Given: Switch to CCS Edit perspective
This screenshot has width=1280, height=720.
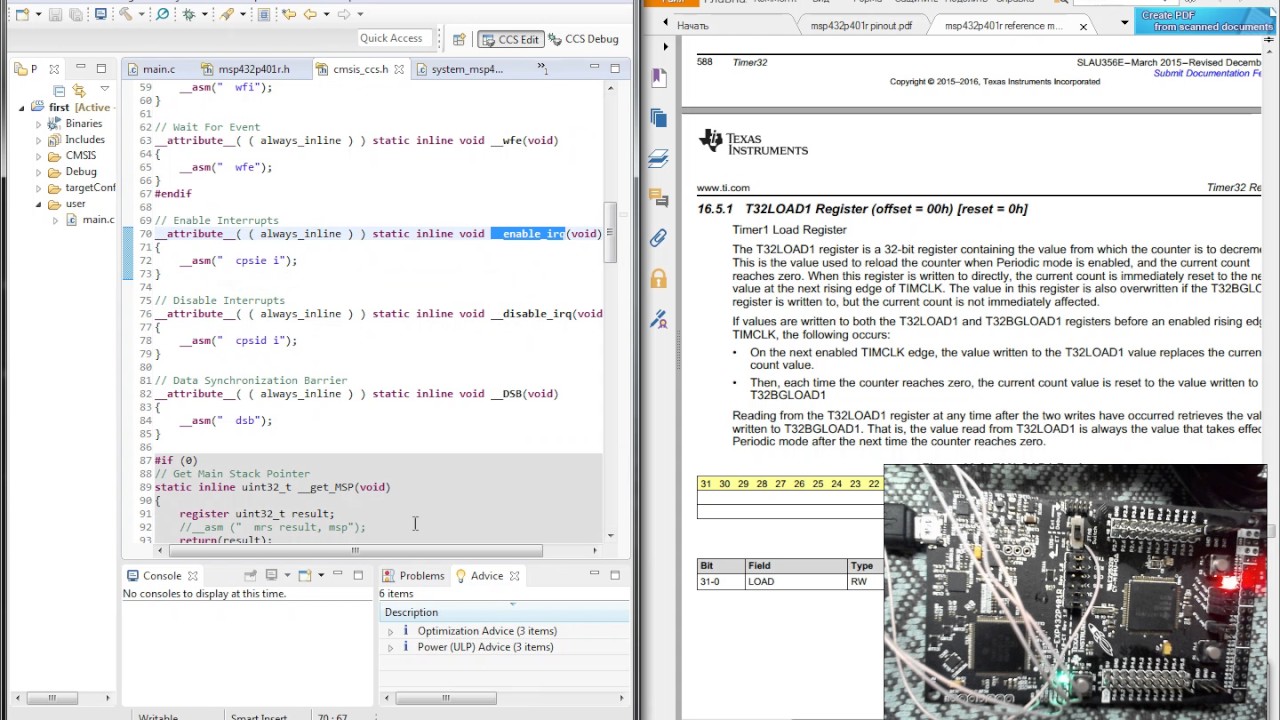Looking at the screenshot, I should pyautogui.click(x=510, y=39).
